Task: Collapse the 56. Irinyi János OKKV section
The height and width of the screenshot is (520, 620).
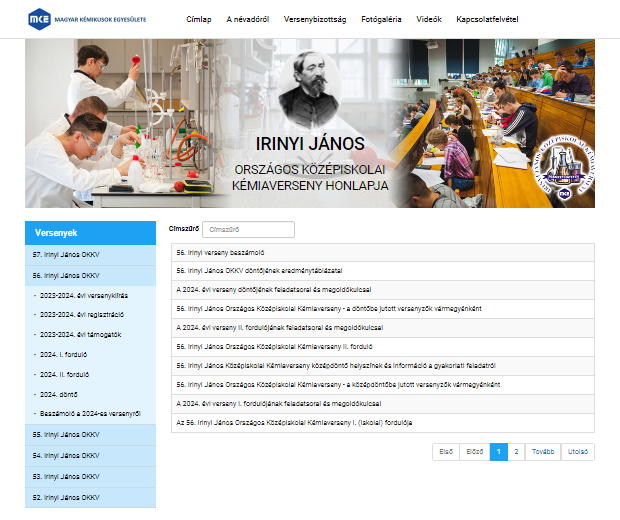Action: (x=91, y=276)
